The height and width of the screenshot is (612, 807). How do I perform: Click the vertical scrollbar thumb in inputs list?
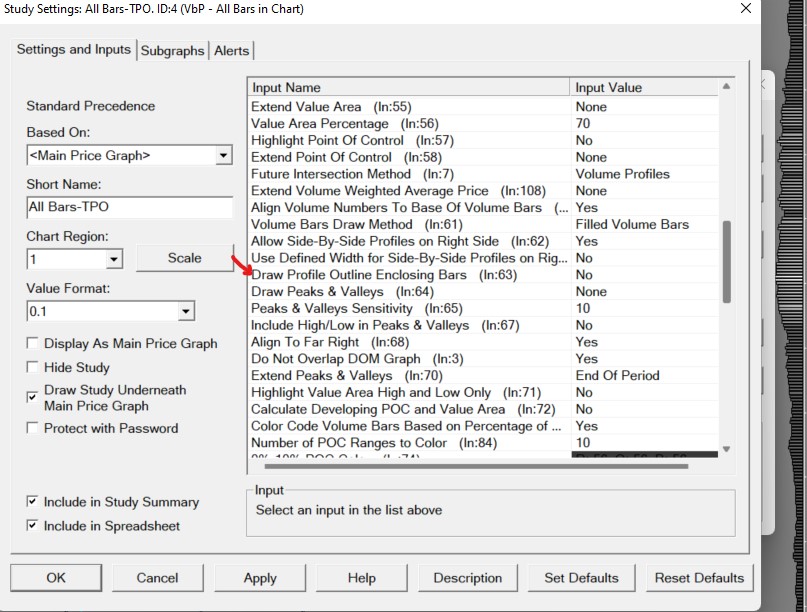[x=726, y=261]
